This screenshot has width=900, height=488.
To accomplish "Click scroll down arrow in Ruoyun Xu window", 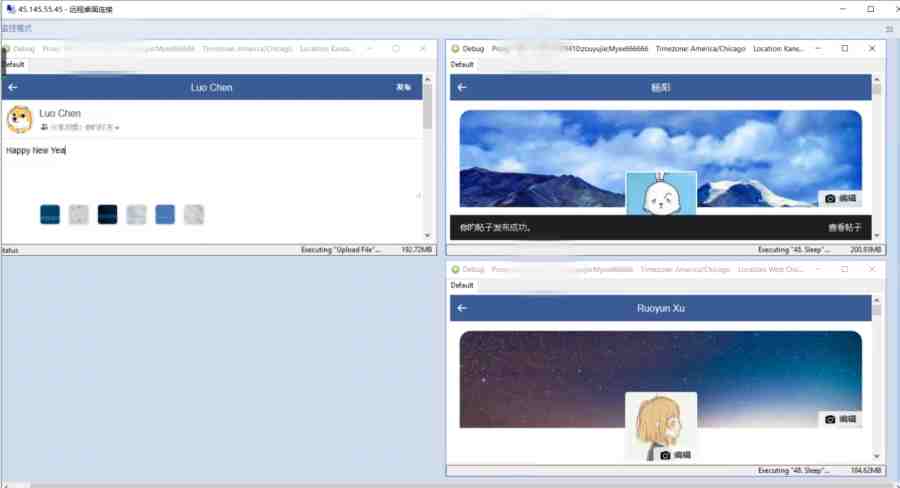I will coord(876,456).
